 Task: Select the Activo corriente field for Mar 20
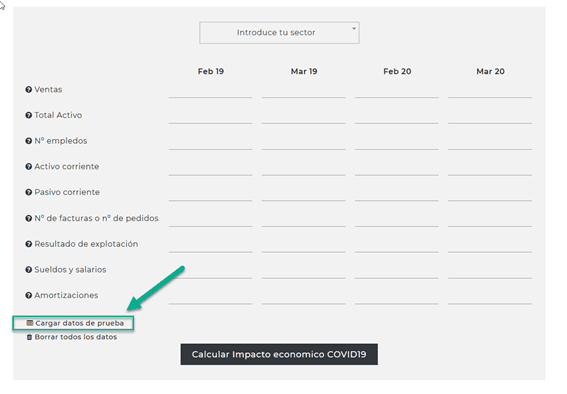point(490,168)
